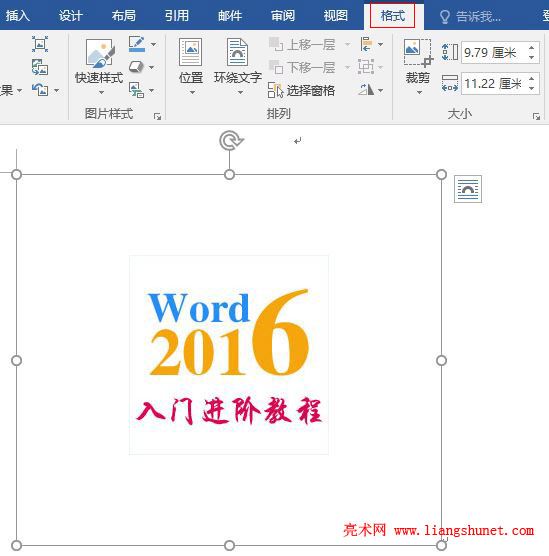
Task: Click the rotate objects icon
Action: click(x=366, y=90)
